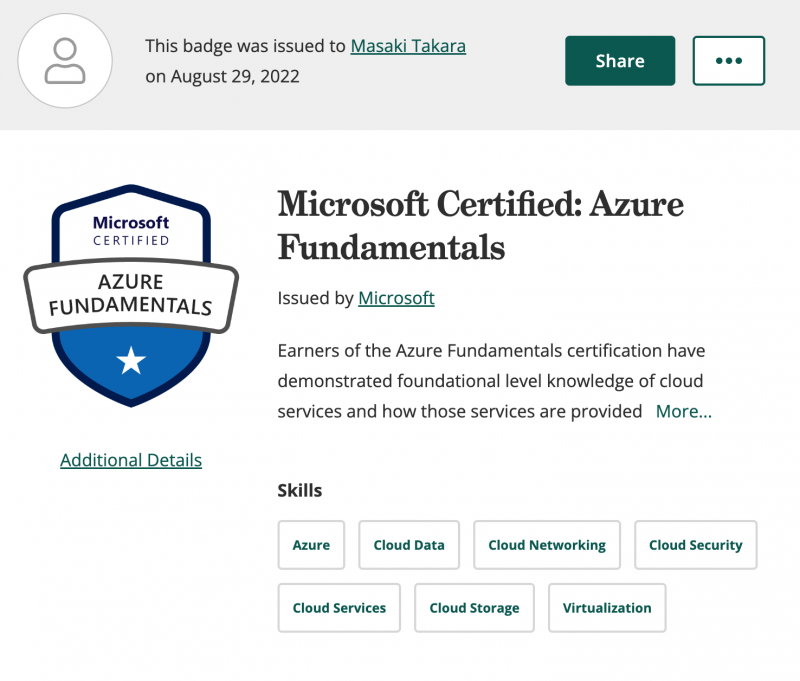Click the white star on the badge
Image resolution: width=800 pixels, height=681 pixels.
(x=131, y=361)
